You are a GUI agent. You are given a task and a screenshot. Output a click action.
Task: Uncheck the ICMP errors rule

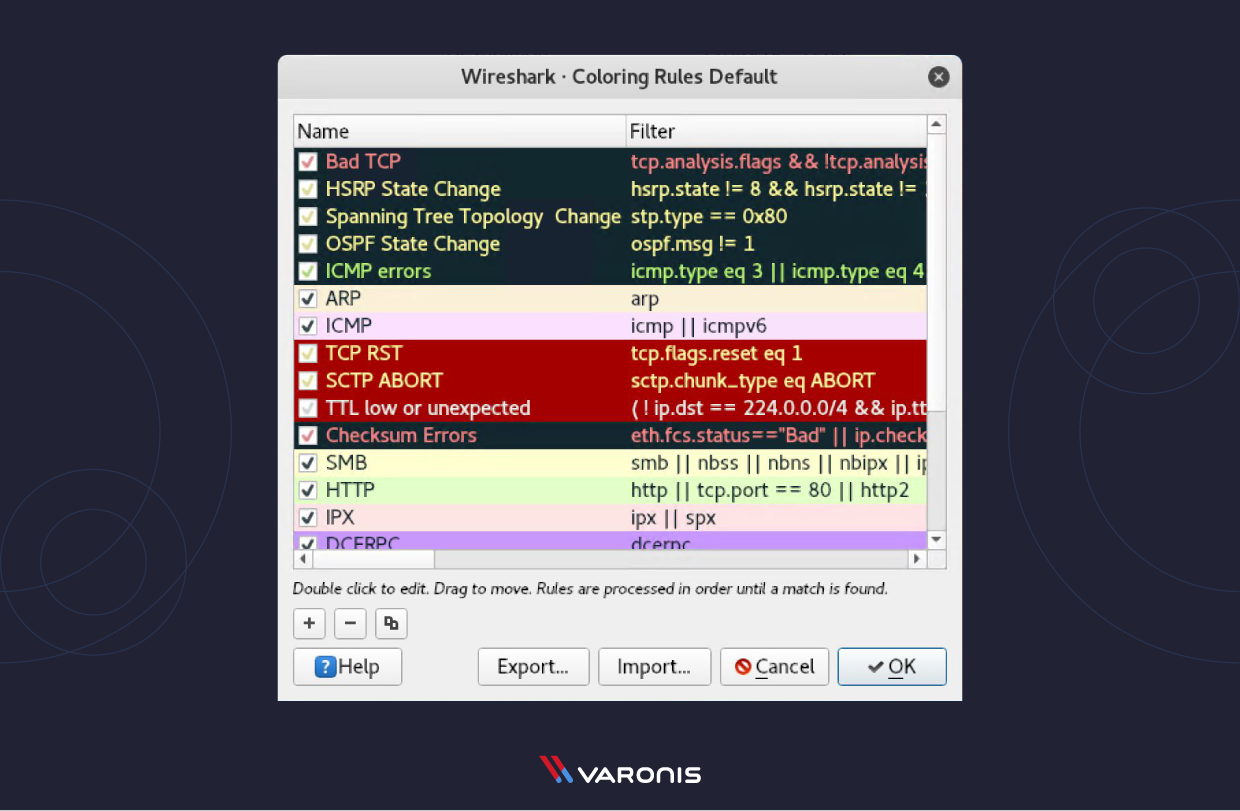[x=307, y=270]
